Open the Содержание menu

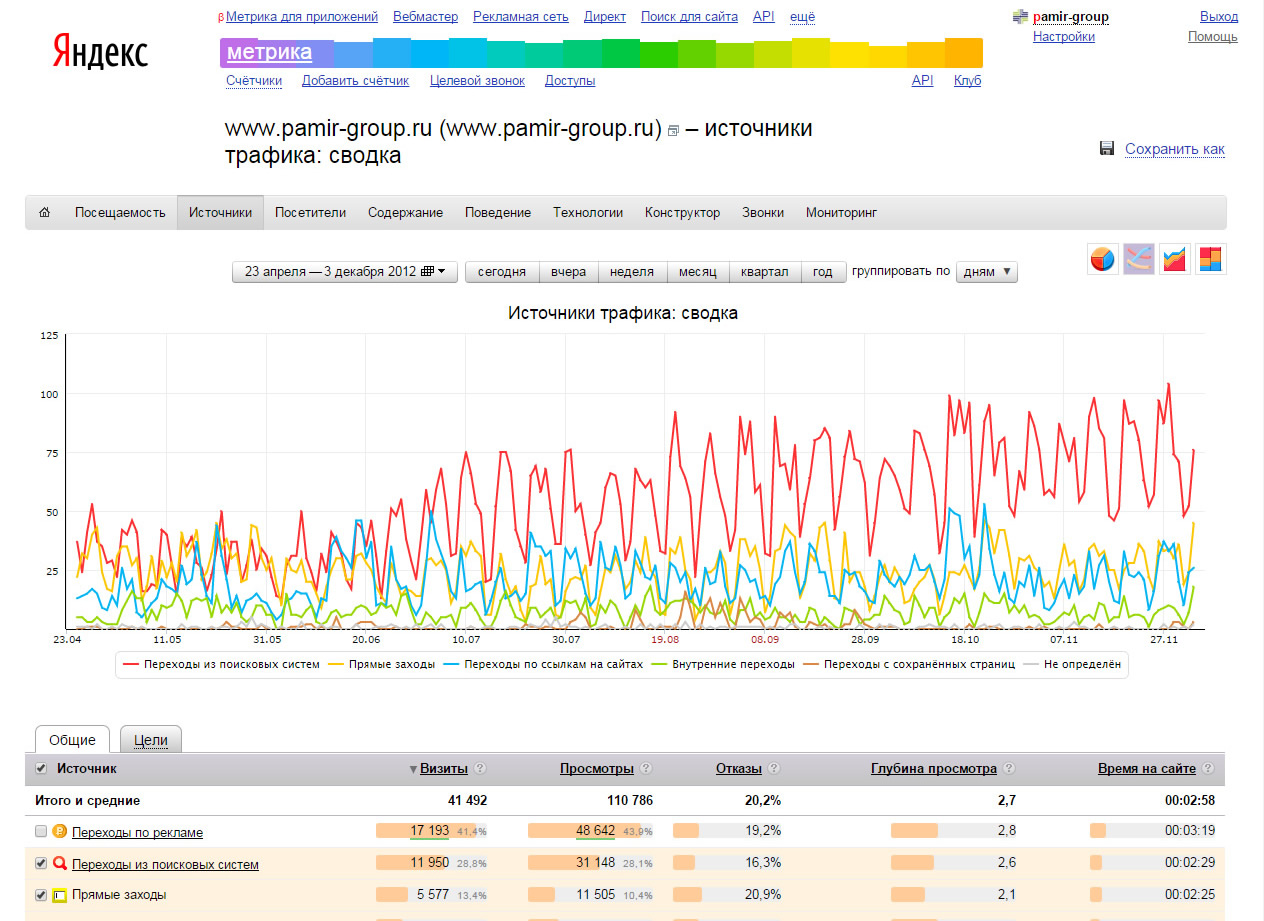(405, 212)
